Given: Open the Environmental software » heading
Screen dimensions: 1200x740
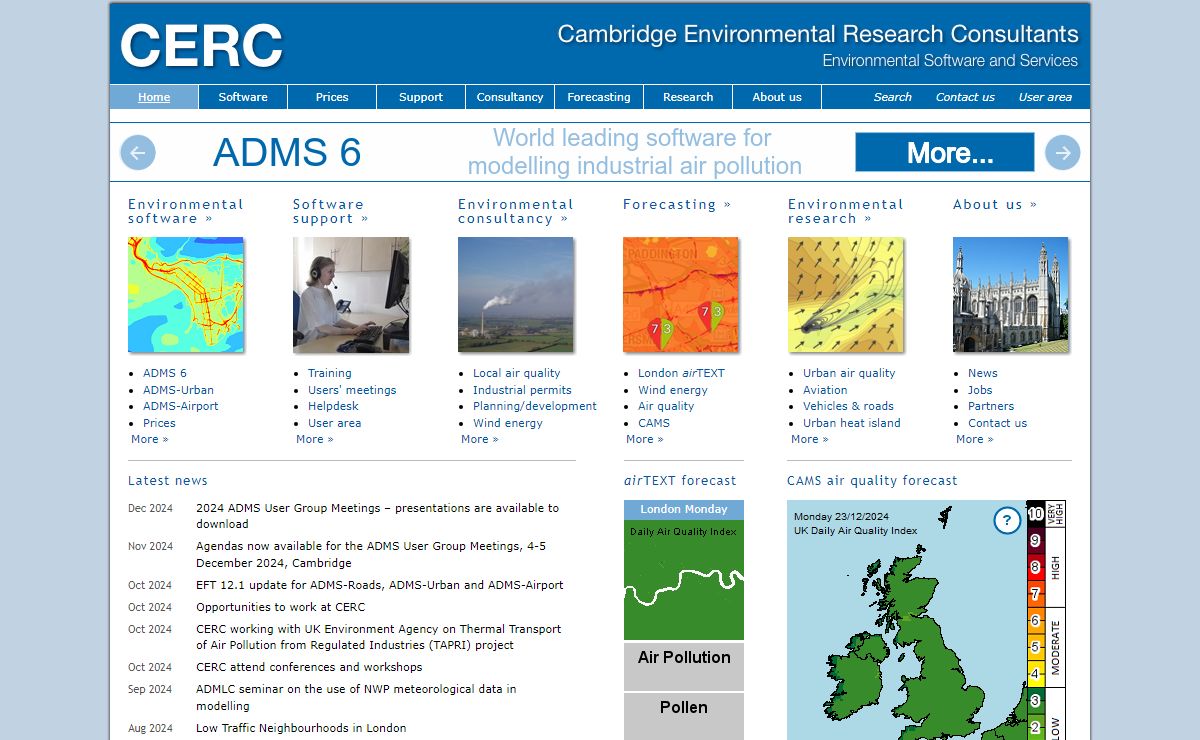Looking at the screenshot, I should [186, 211].
